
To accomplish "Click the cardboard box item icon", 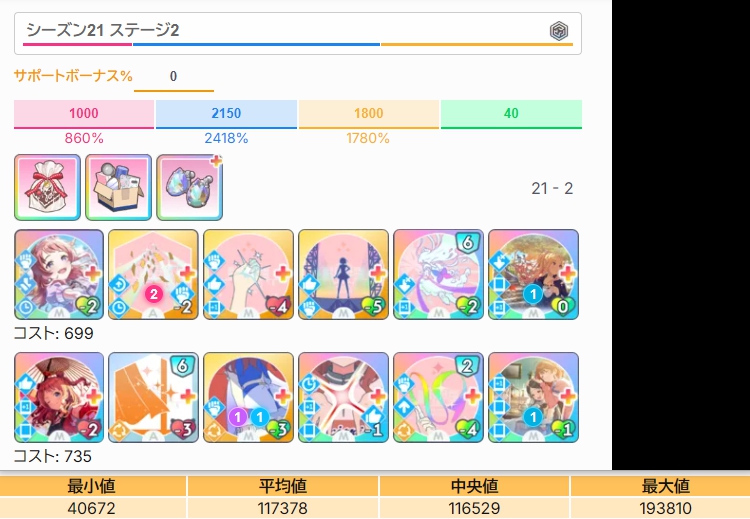I will tap(119, 188).
